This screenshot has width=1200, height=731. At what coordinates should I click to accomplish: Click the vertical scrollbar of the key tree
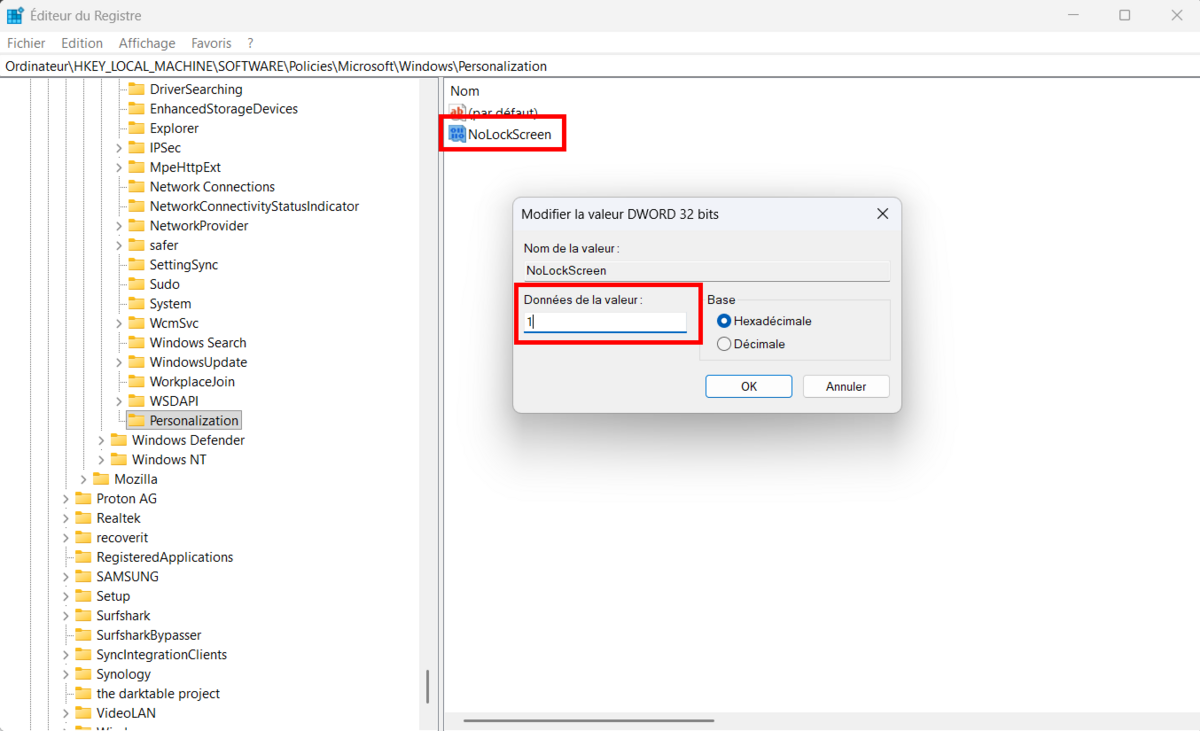tap(428, 686)
